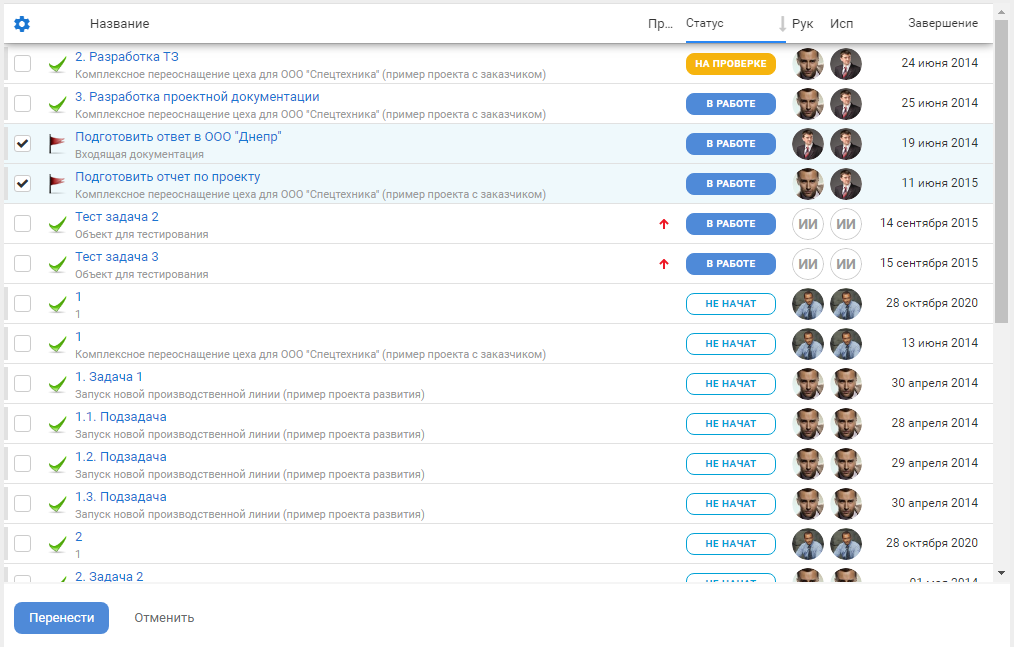The image size is (1014, 647).
Task: Toggle sort arrow in Статус column
Action: tap(782, 23)
